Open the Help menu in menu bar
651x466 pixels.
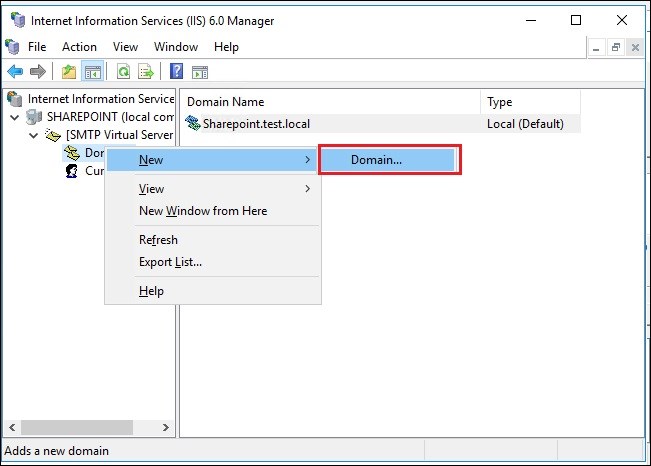[x=226, y=47]
